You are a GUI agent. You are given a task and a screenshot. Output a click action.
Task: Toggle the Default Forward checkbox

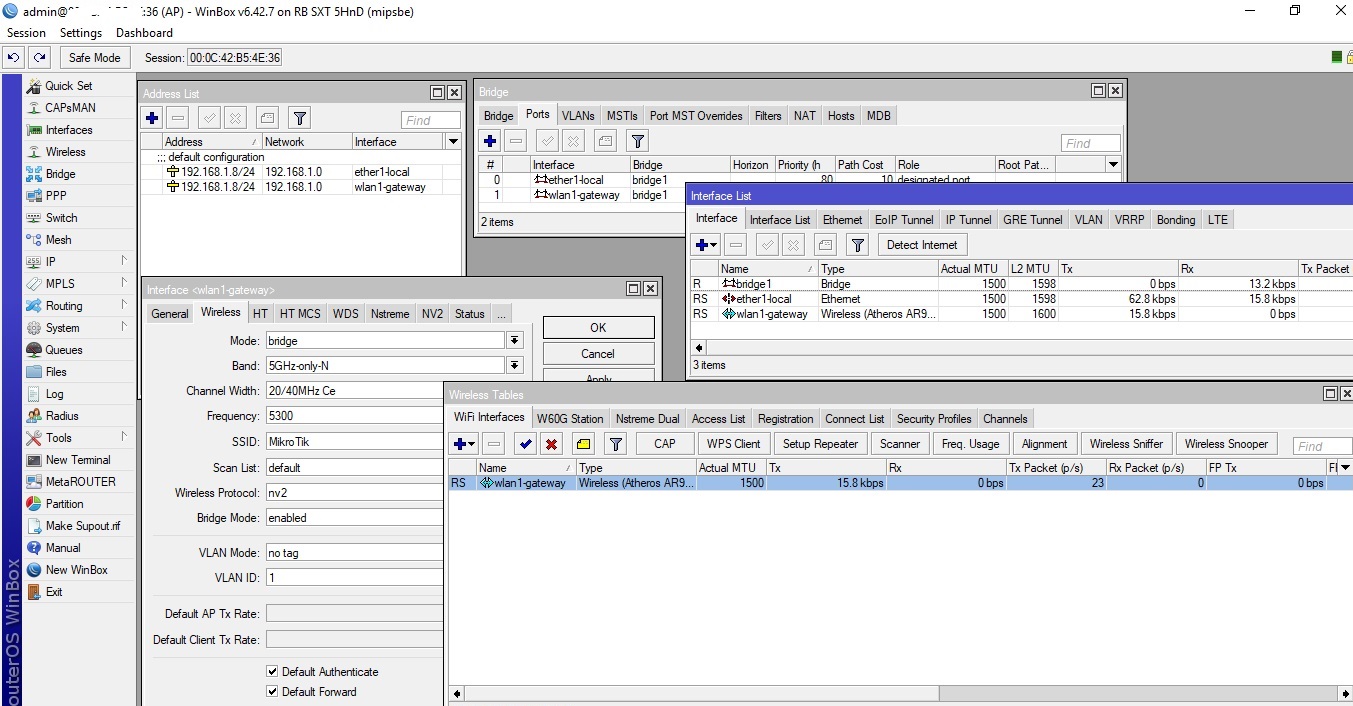pos(272,692)
